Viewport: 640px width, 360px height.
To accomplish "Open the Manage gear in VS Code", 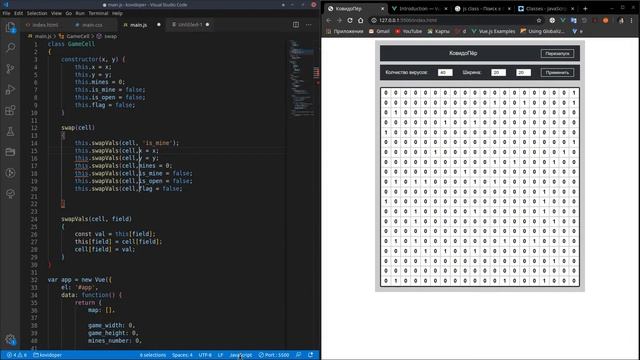I will tap(10, 340).
